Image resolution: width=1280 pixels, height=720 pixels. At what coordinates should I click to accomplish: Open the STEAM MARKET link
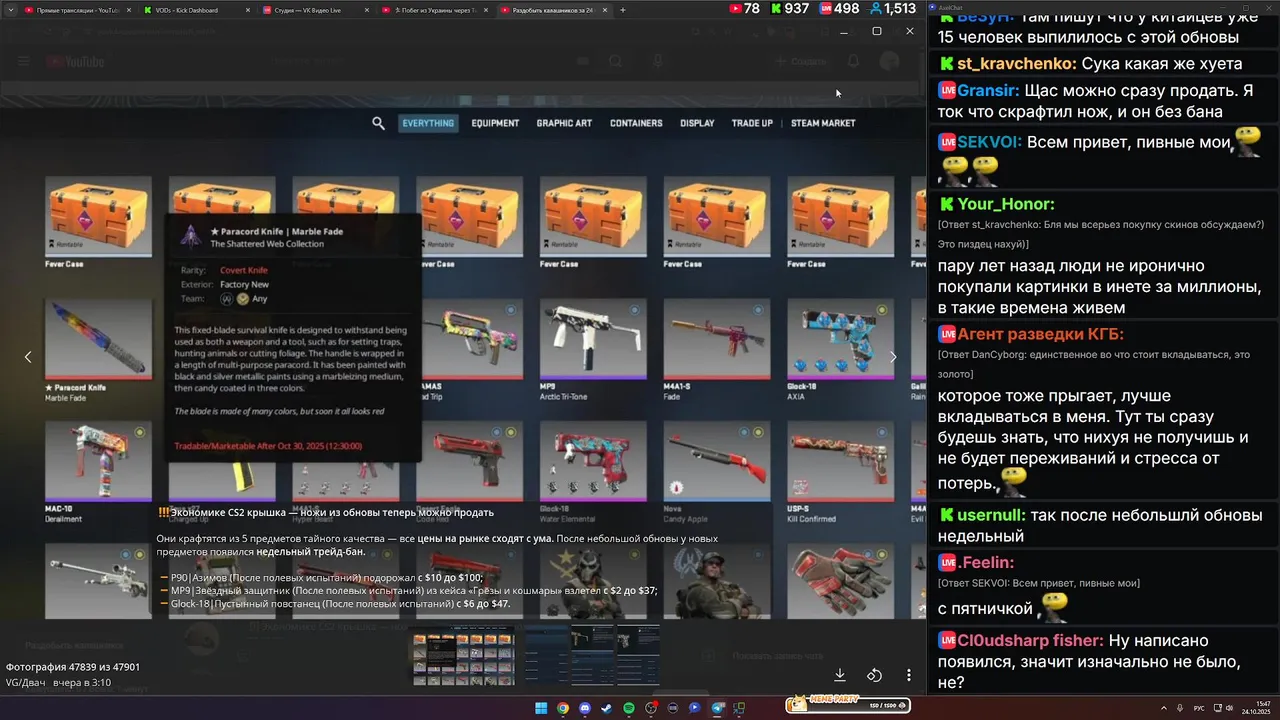click(x=823, y=123)
